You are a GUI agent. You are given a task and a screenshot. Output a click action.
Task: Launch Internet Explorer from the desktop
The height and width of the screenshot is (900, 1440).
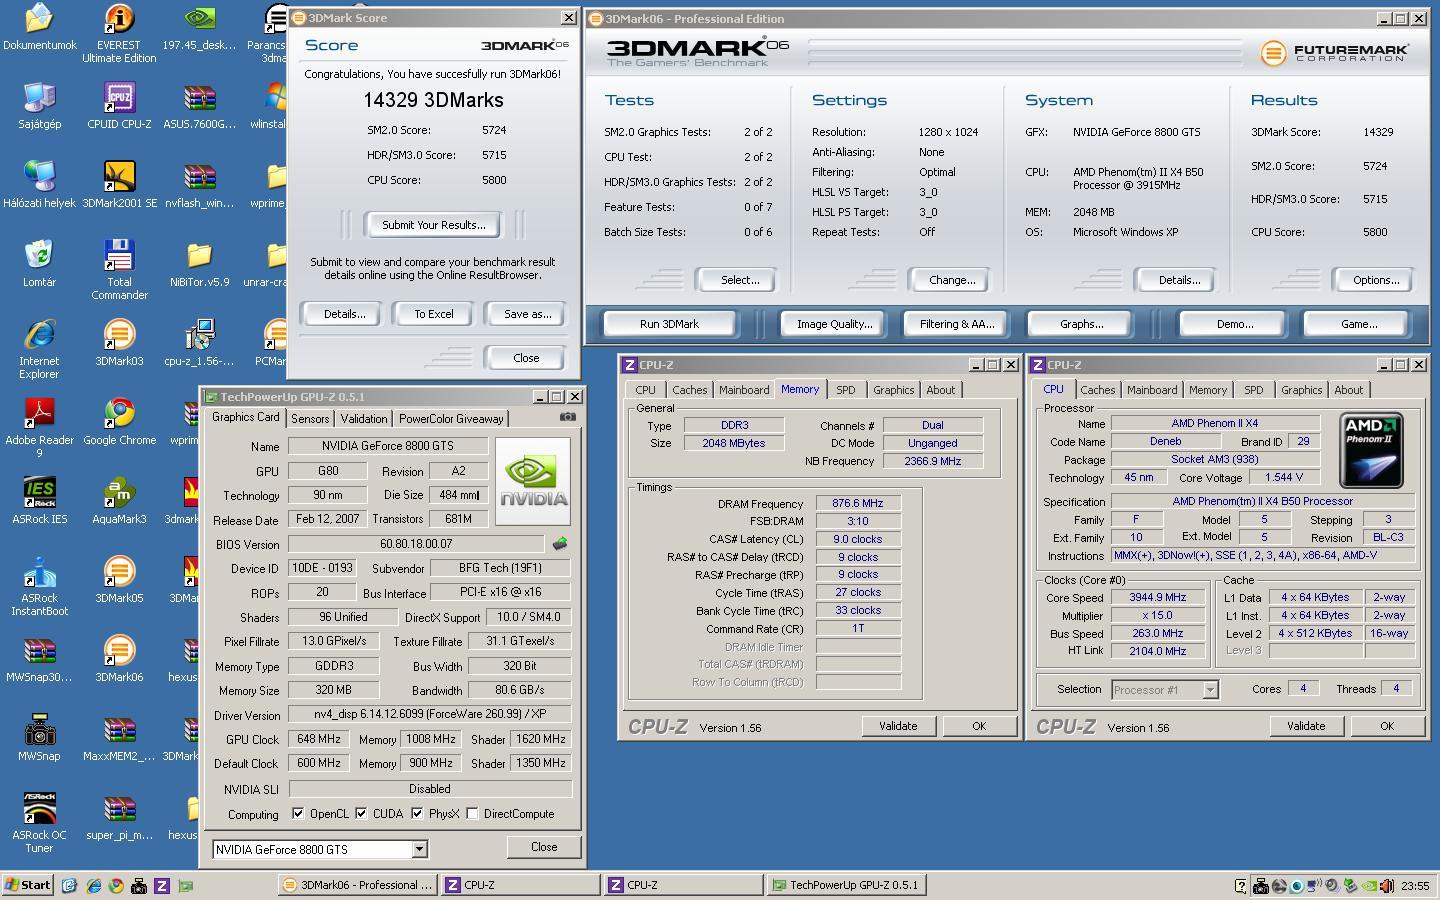point(39,349)
